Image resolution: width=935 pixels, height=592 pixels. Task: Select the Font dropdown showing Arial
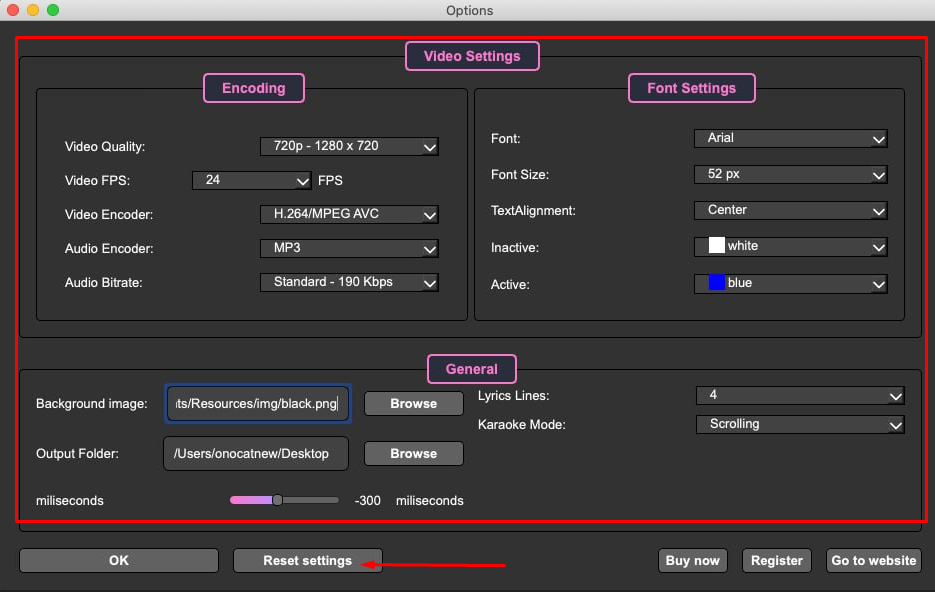(x=790, y=138)
